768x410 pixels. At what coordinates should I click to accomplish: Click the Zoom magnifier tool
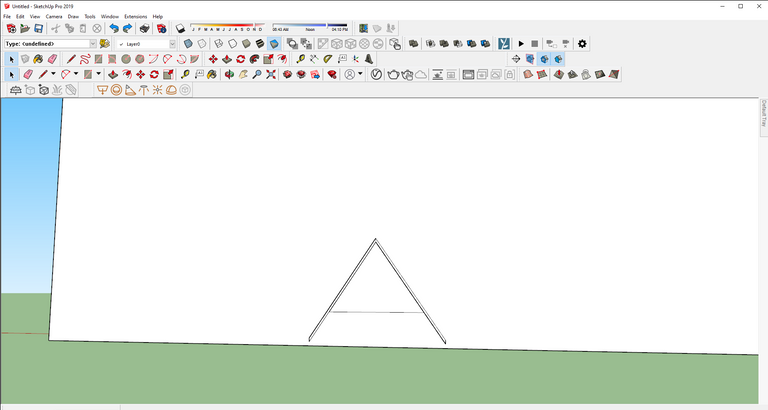point(257,74)
